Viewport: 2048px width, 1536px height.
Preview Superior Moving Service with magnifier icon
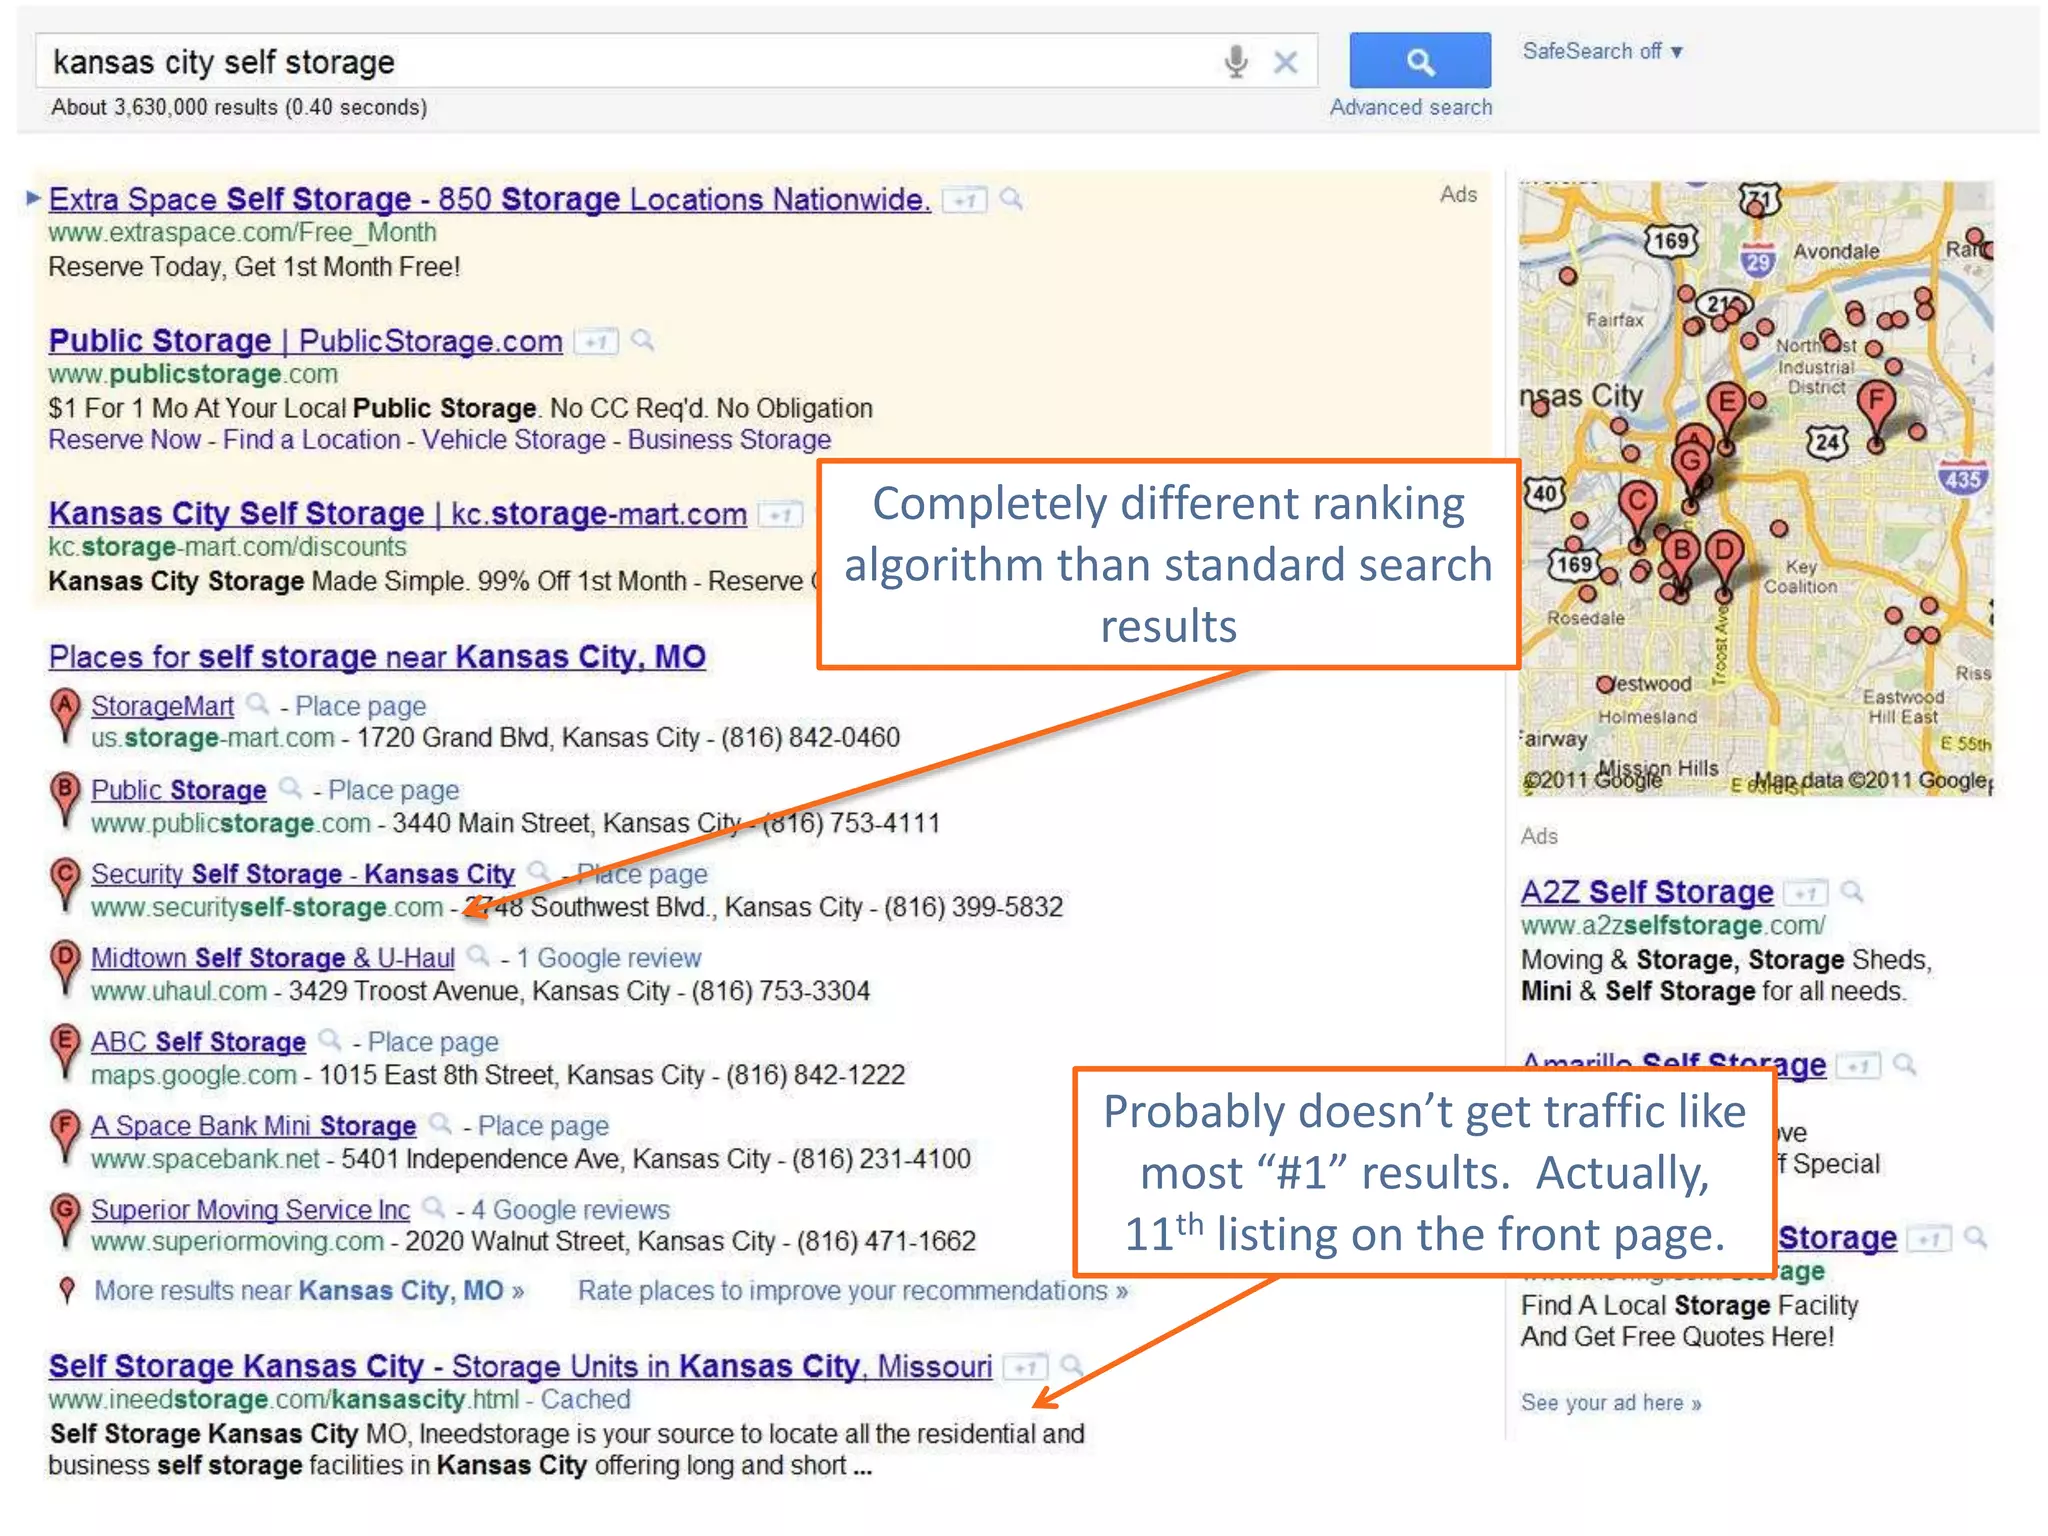tap(434, 1208)
